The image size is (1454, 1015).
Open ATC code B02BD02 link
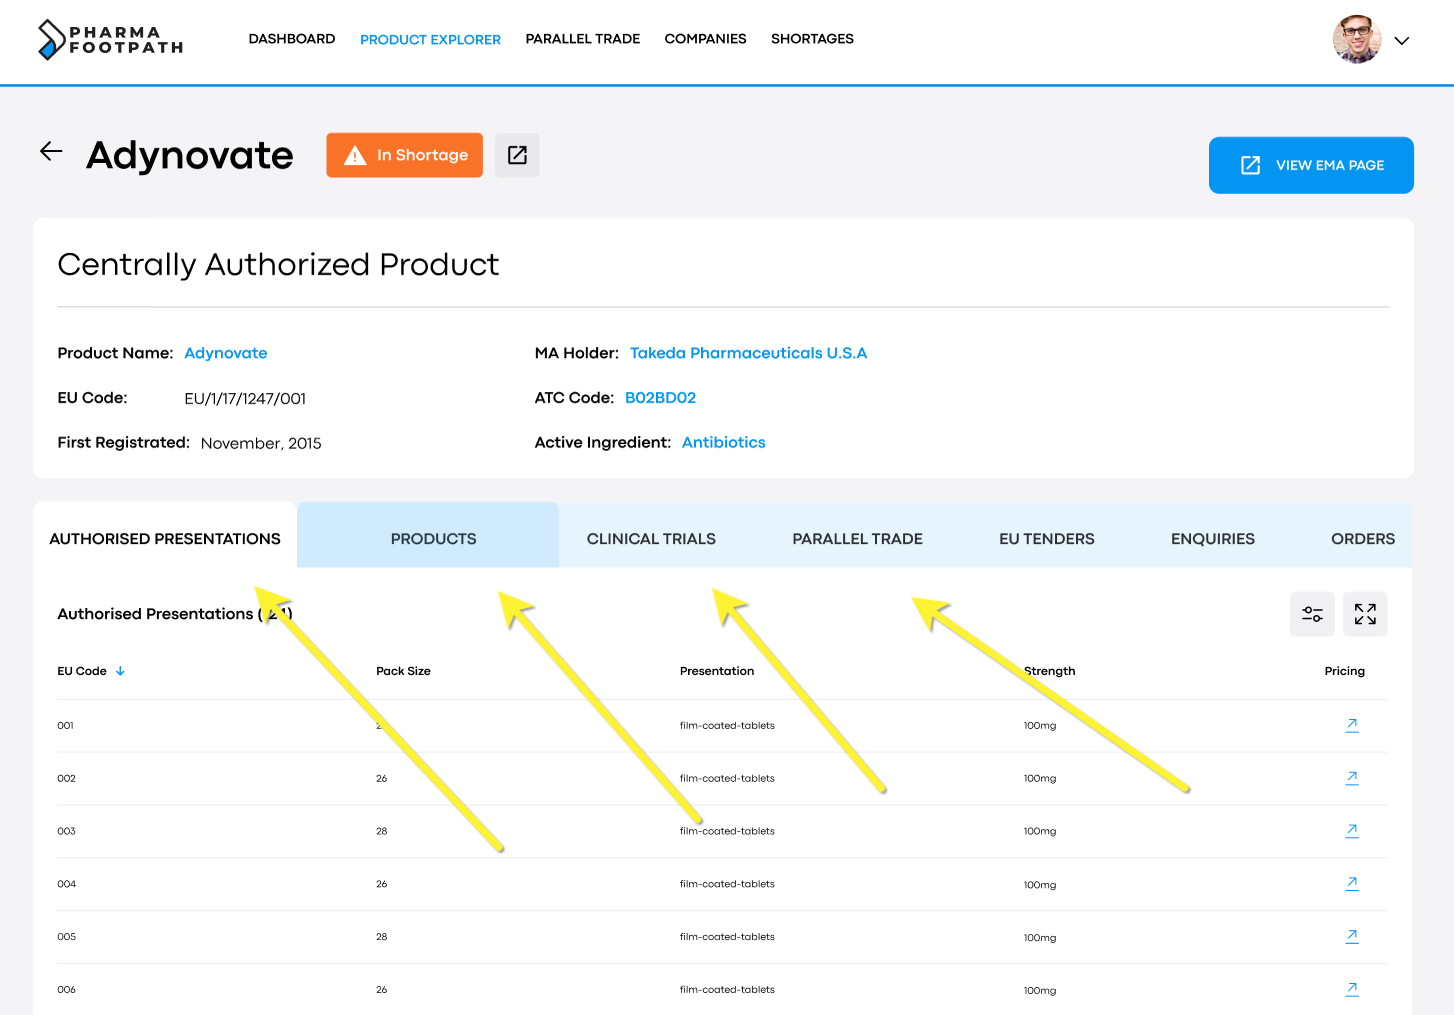coord(660,398)
